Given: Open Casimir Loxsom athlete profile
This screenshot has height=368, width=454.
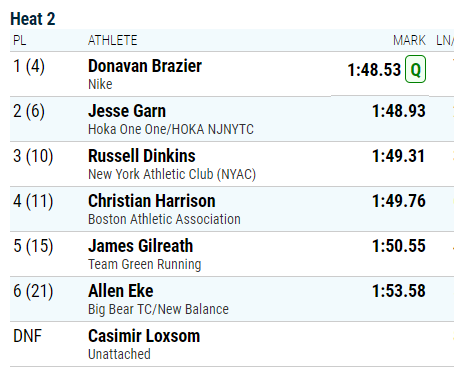Looking at the screenshot, I should (144, 336).
